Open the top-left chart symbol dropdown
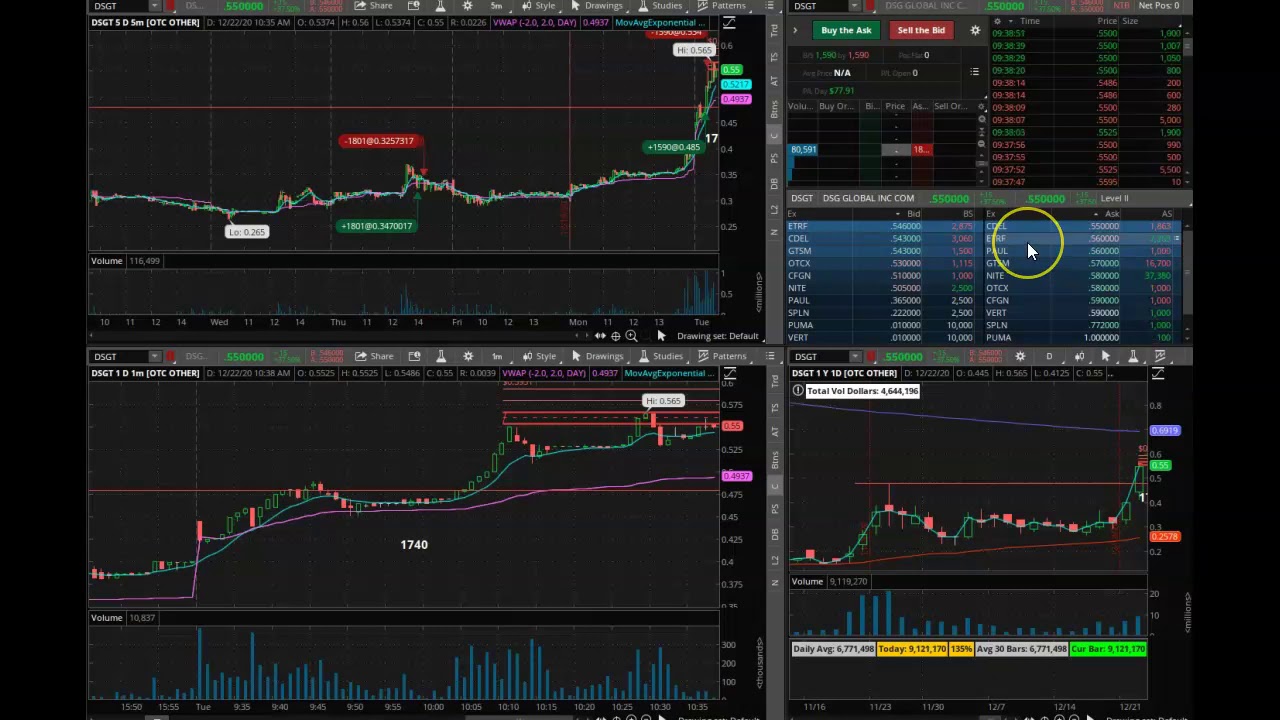Screen dimensions: 1280x720 [x=153, y=6]
